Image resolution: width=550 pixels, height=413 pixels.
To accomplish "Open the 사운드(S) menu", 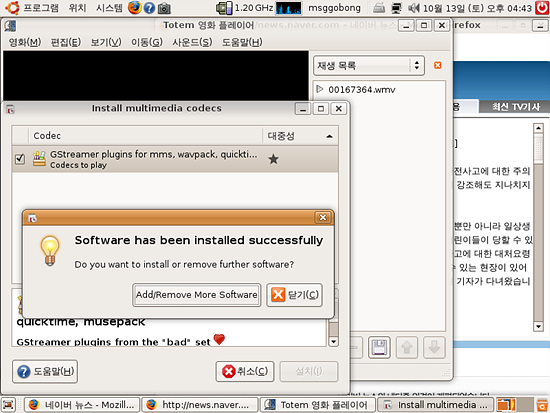I will (192, 42).
